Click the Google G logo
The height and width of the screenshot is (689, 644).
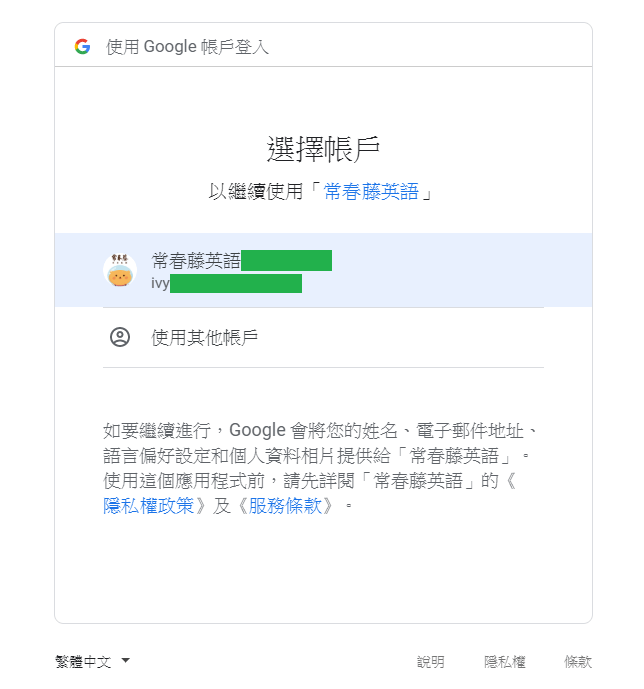click(x=82, y=47)
